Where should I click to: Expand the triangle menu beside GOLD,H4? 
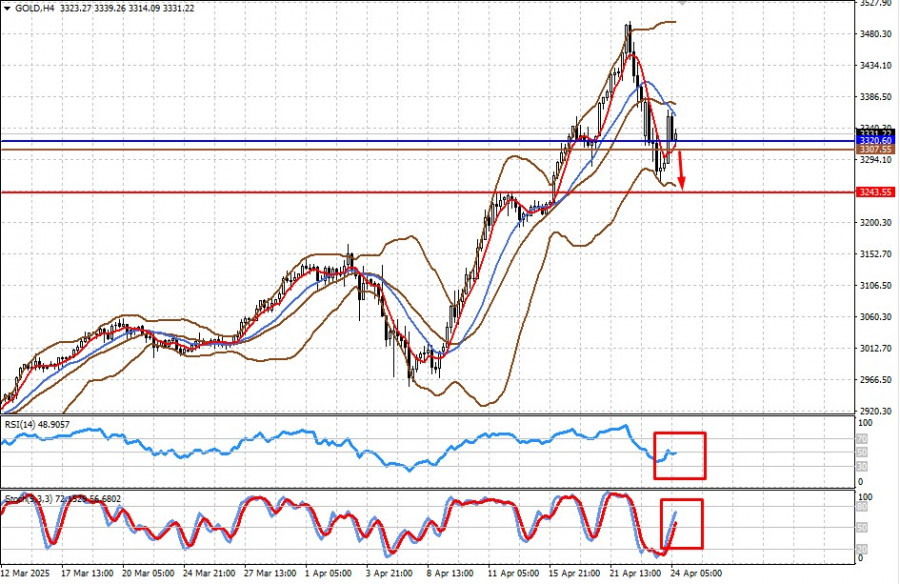pos(8,8)
